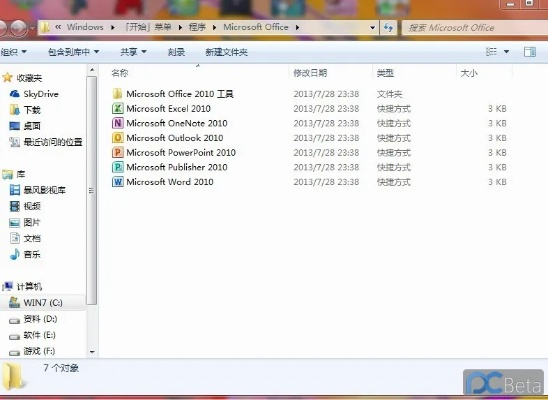The height and width of the screenshot is (400, 548).
Task: Click the 文件夹 type cell of the 工具 row
Action: pos(389,94)
